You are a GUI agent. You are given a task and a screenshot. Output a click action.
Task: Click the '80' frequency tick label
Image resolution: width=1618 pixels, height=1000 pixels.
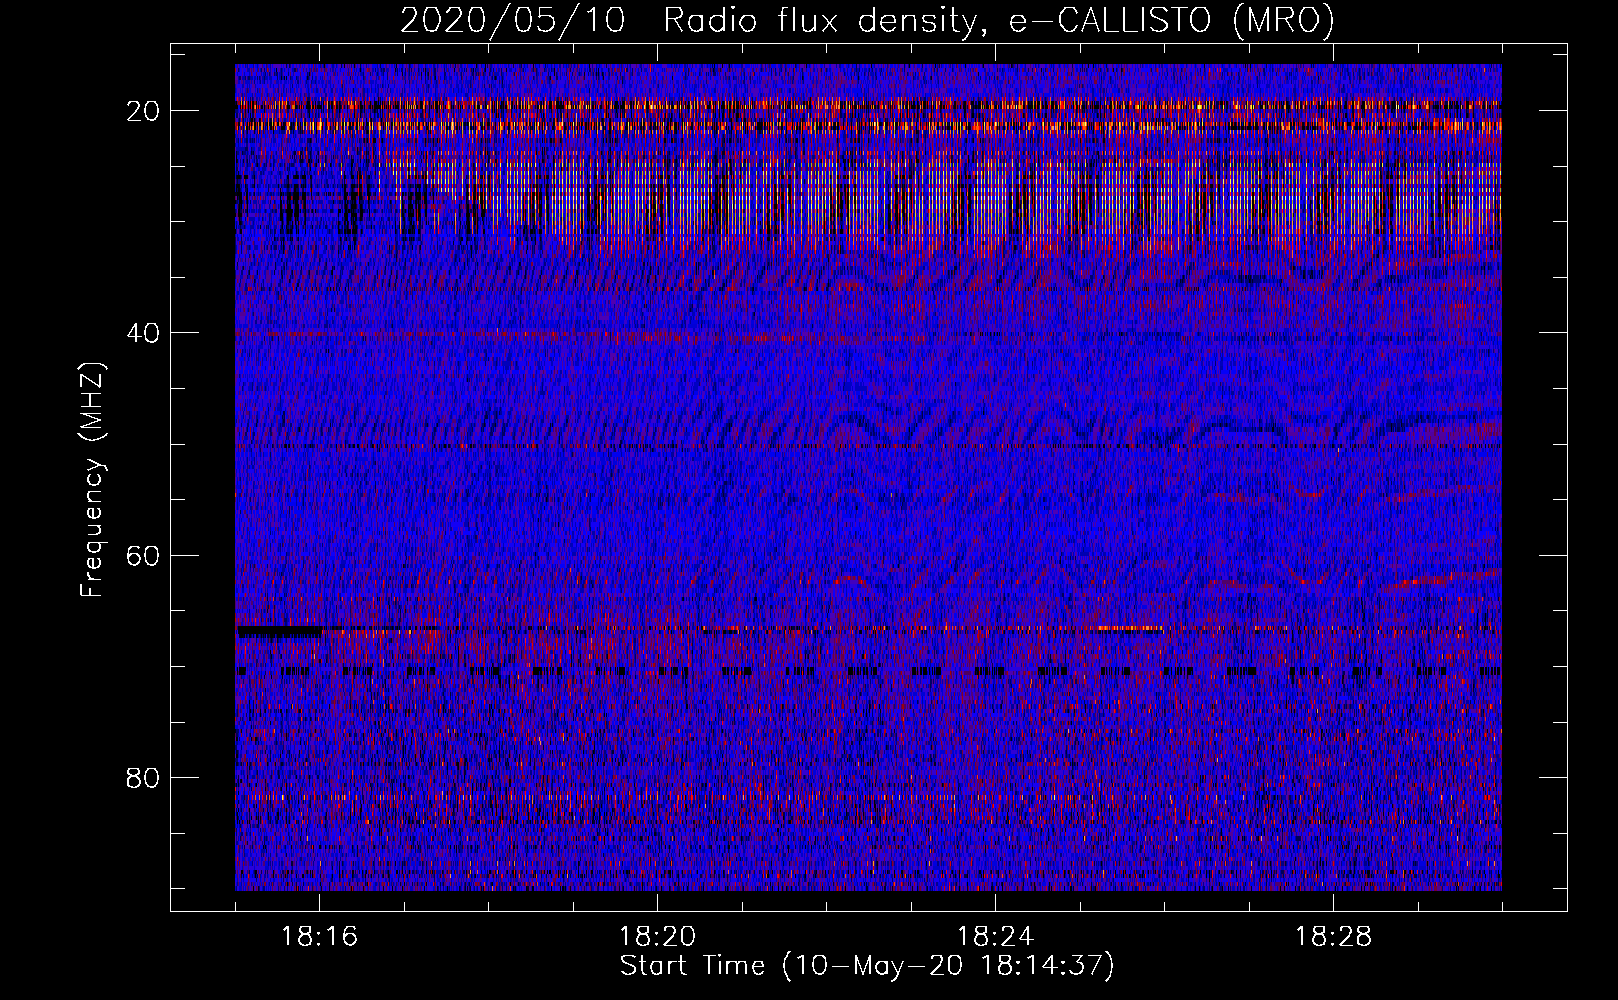[144, 777]
